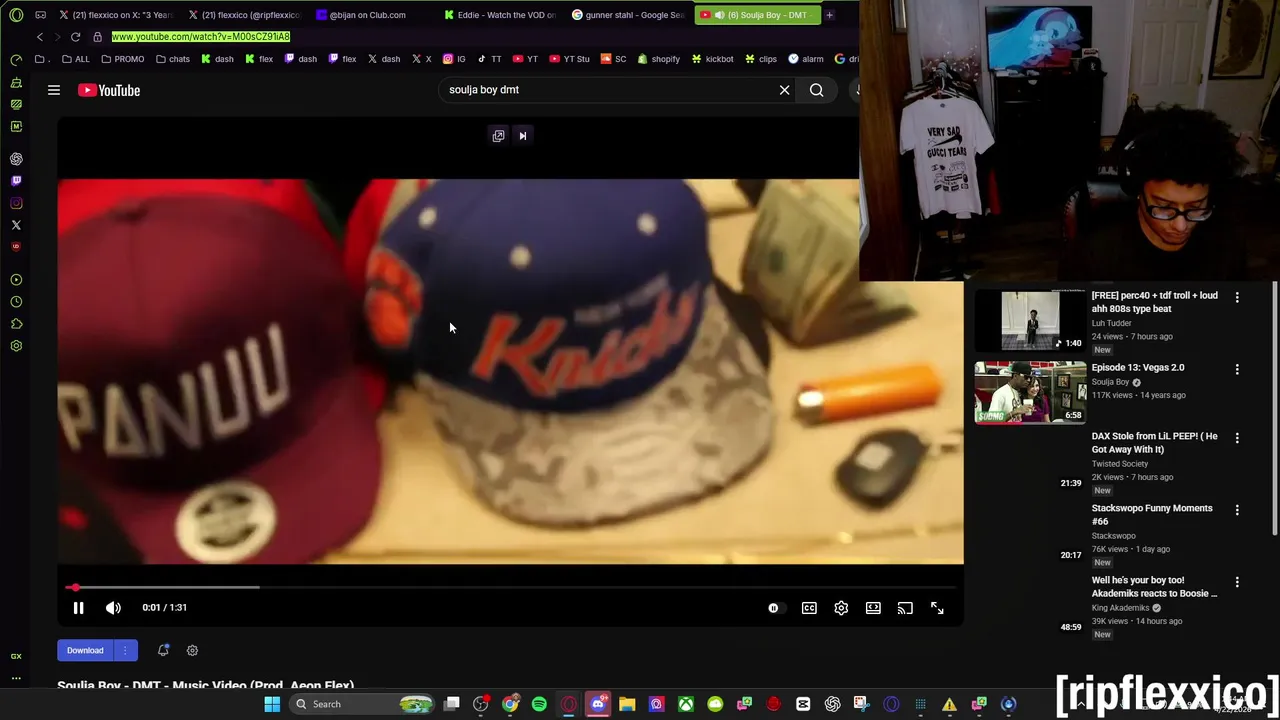1280x720 pixels.
Task: Open the ChatGPT icon in the Opera sidebar
Action: (x=16, y=159)
